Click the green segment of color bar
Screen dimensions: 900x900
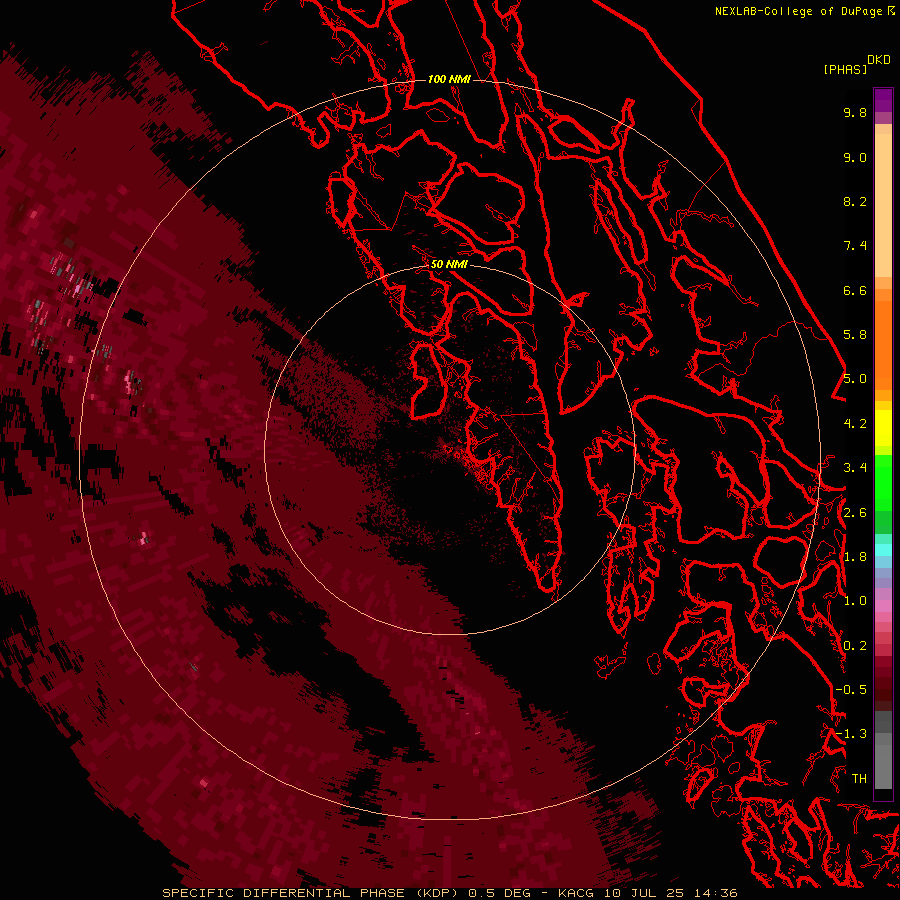[883, 485]
